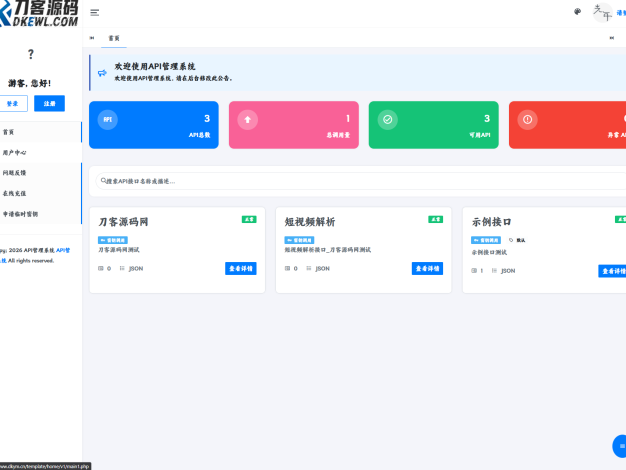Click the search magnifier icon
Viewport: 626px width, 470px height.
[x=103, y=181]
